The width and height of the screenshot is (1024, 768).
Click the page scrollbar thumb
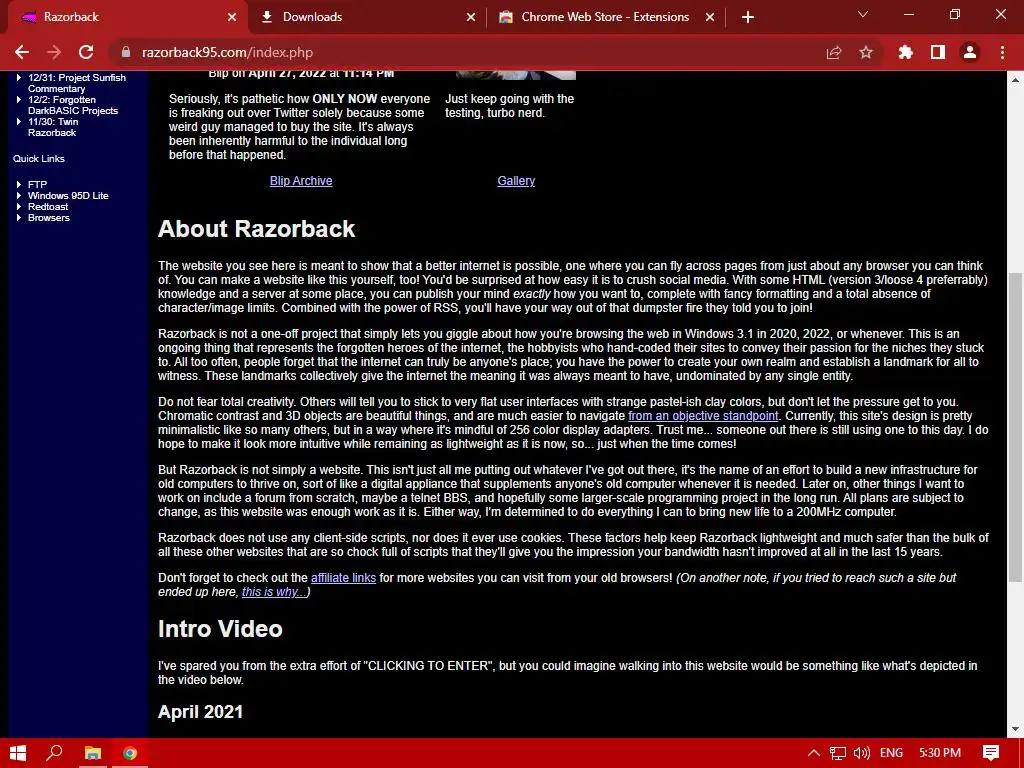point(1015,426)
